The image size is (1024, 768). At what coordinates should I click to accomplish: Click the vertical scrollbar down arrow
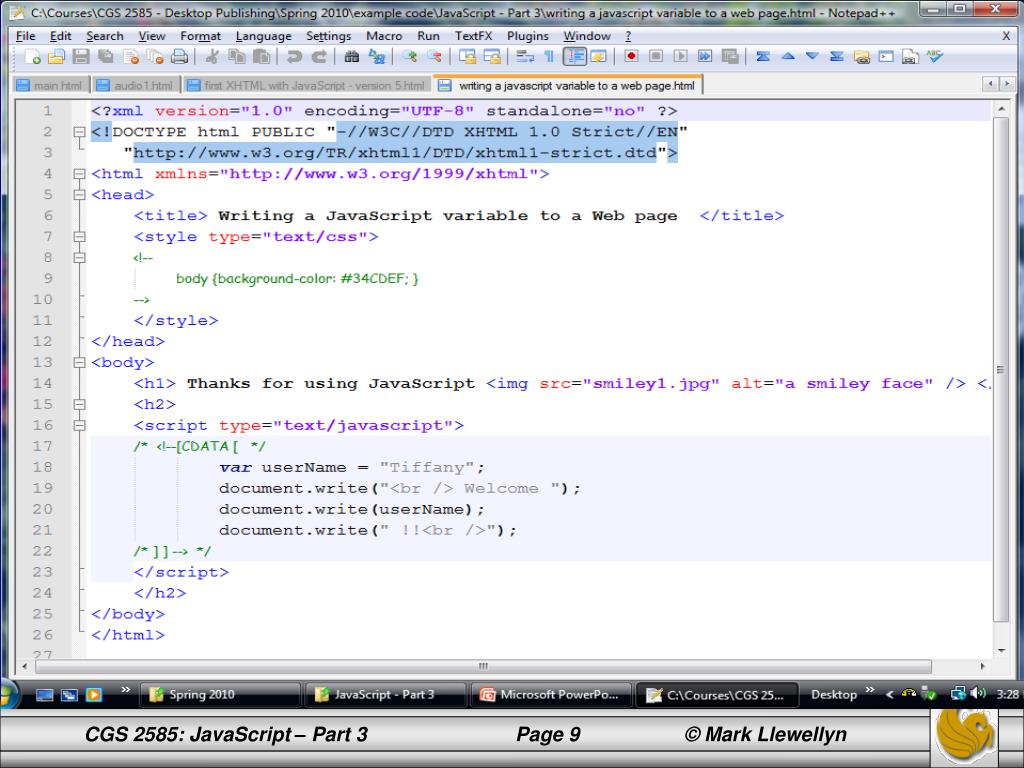tap(1001, 650)
